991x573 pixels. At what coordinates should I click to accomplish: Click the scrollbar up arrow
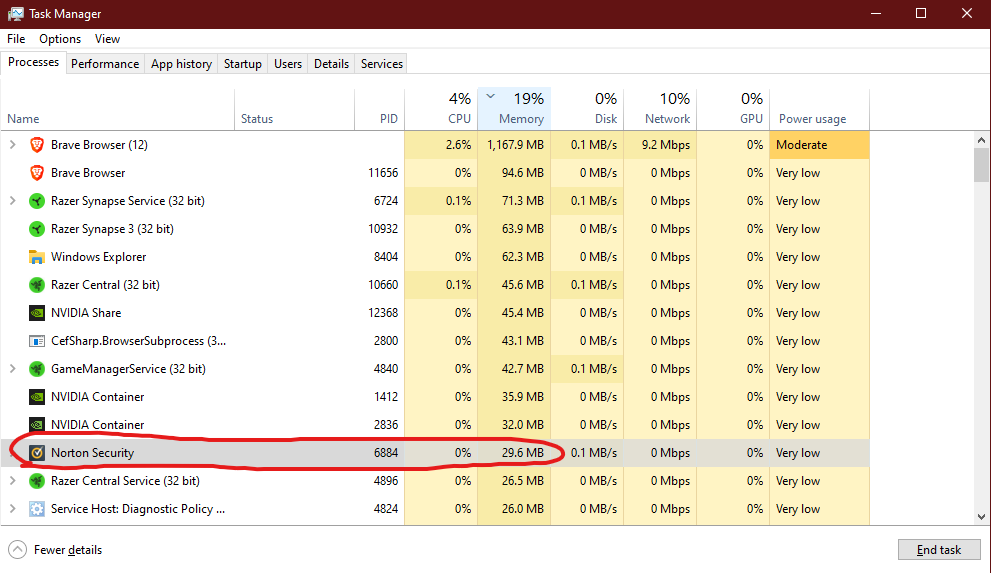(x=981, y=140)
